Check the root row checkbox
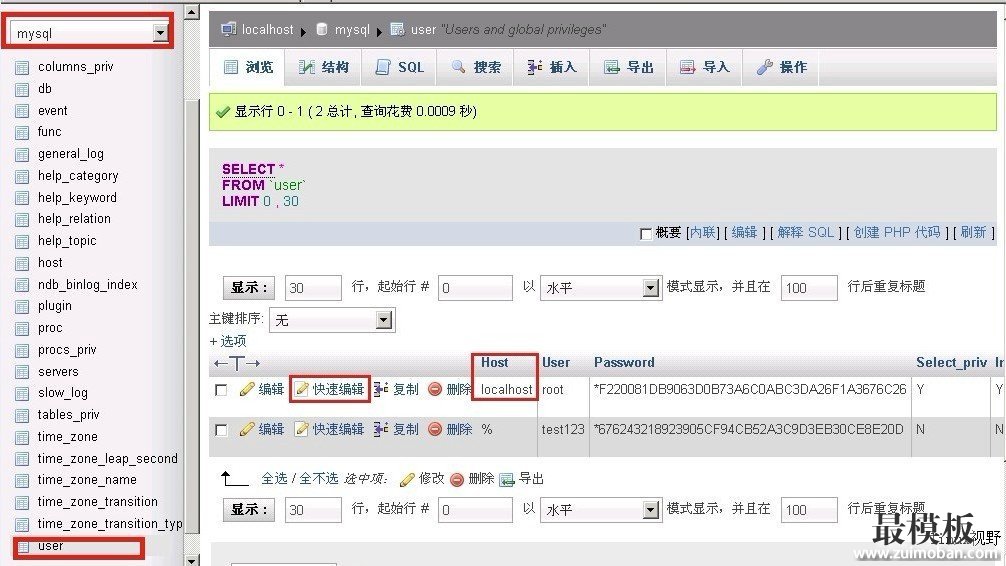Viewport: 1006px width, 566px height. [x=221, y=390]
